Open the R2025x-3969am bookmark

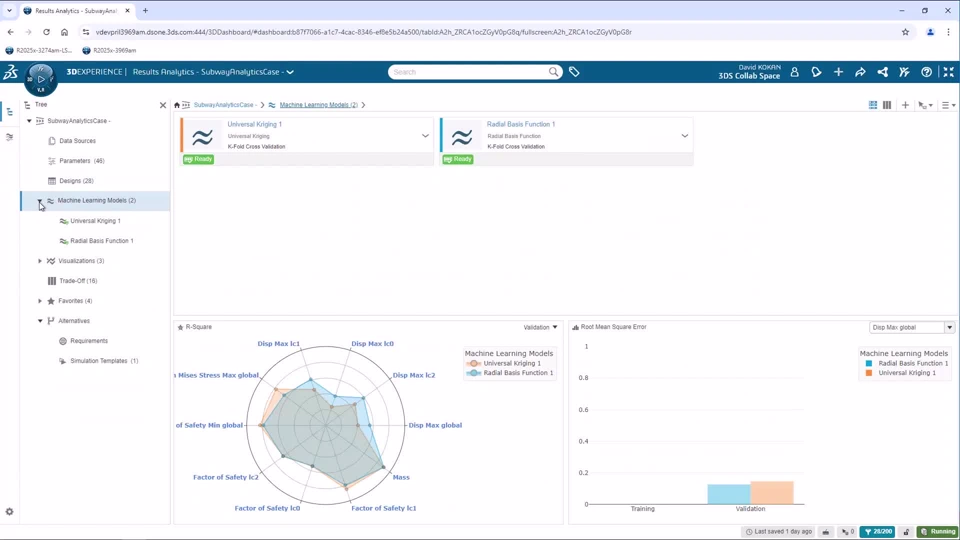tap(110, 50)
